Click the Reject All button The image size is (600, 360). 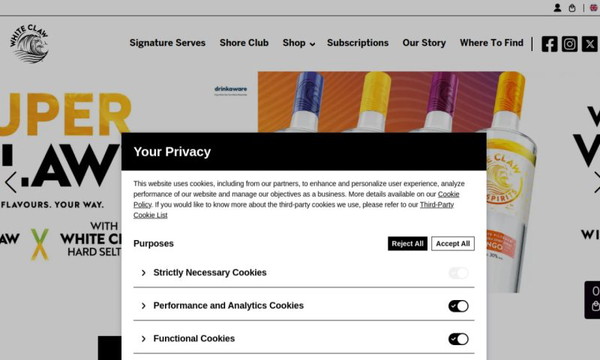408,244
